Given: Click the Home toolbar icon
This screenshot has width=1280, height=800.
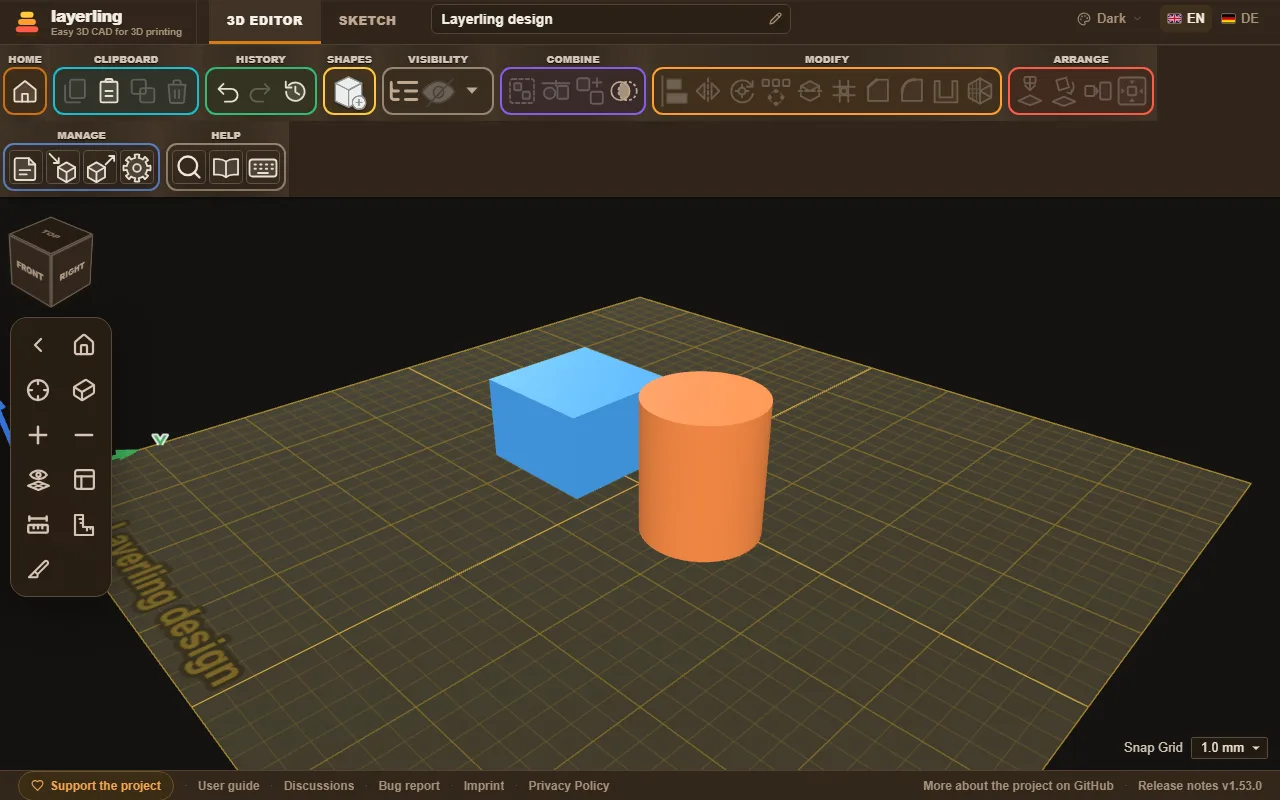Looking at the screenshot, I should click(25, 91).
